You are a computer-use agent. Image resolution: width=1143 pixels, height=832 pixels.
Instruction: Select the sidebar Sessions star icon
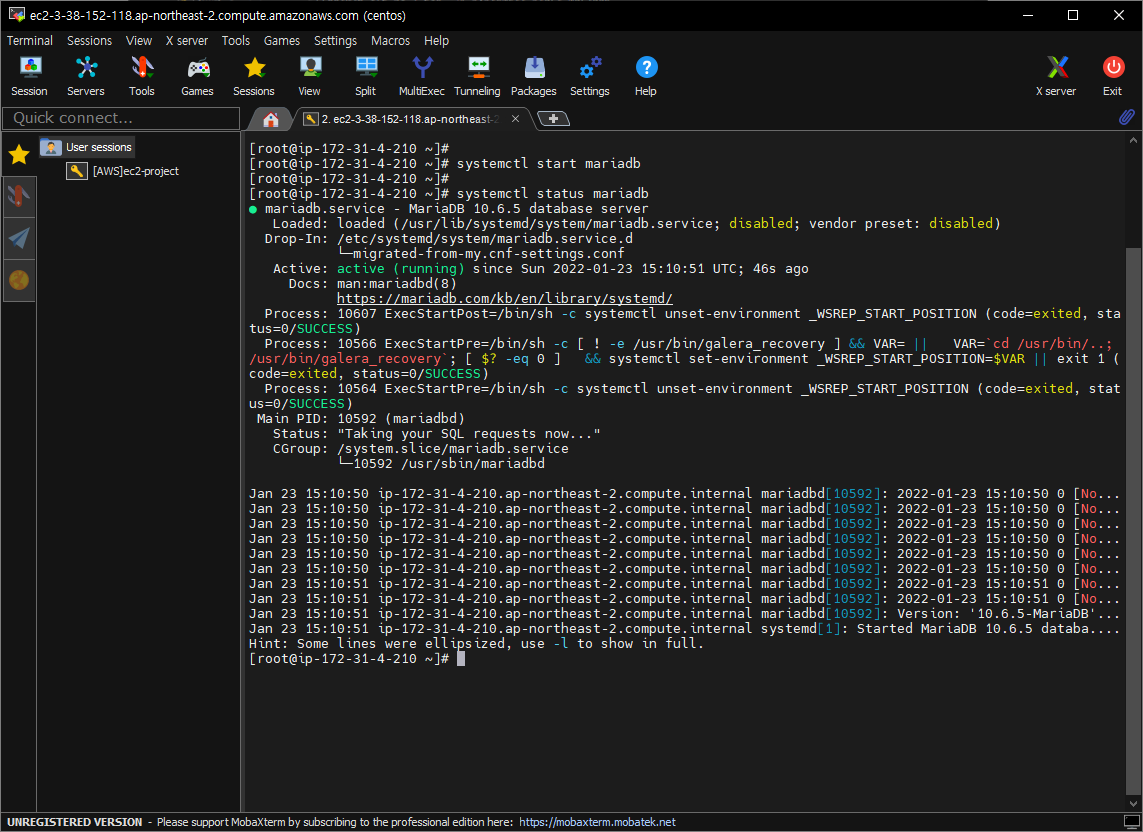(x=19, y=155)
